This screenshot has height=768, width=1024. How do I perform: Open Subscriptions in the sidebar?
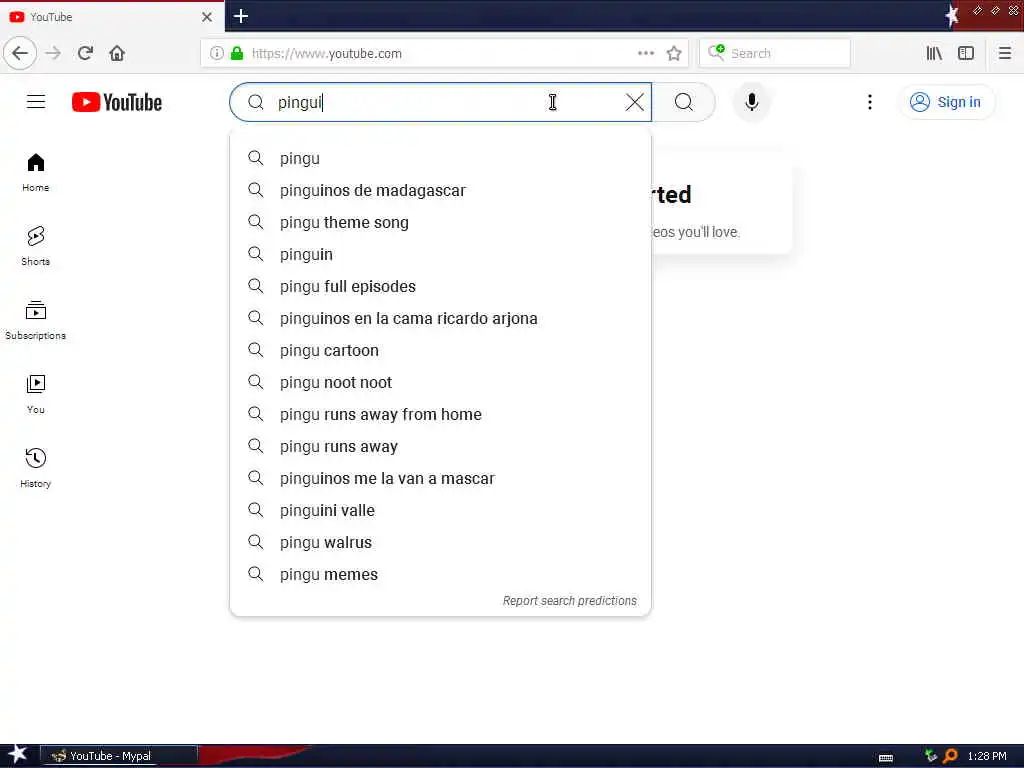[x=36, y=320]
